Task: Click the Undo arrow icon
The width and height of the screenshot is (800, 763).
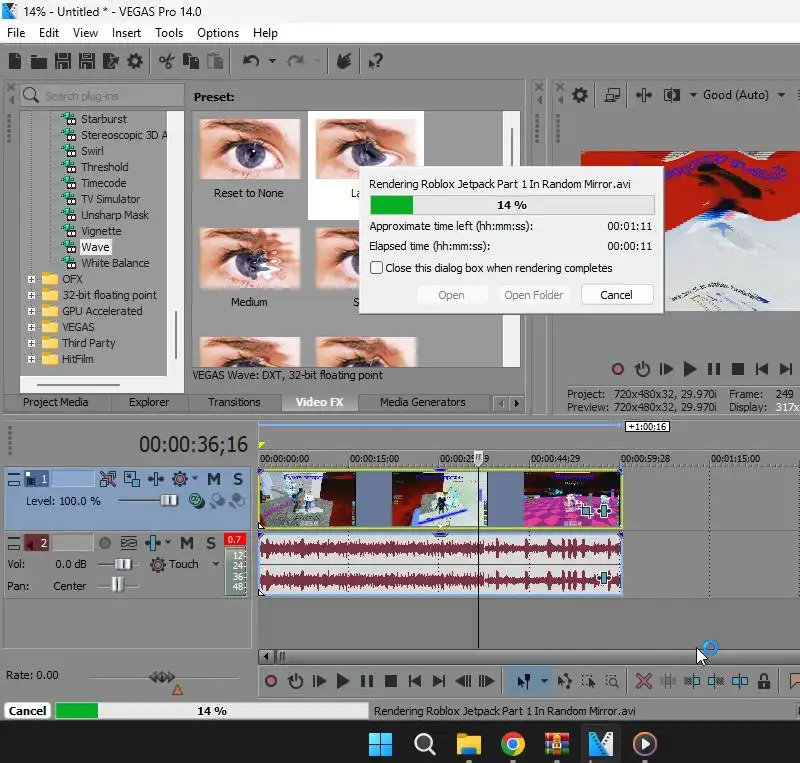Action: pos(251,61)
